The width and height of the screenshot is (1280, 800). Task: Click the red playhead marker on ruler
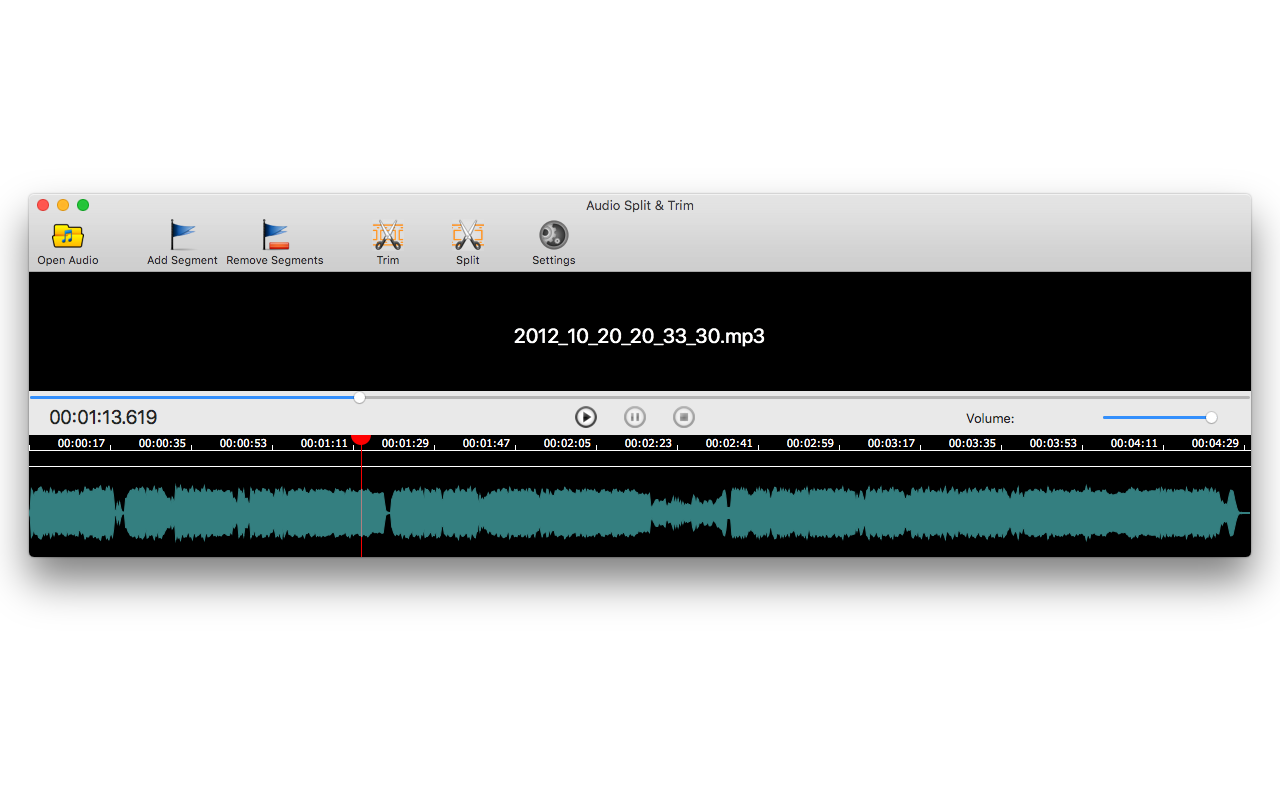(x=361, y=438)
